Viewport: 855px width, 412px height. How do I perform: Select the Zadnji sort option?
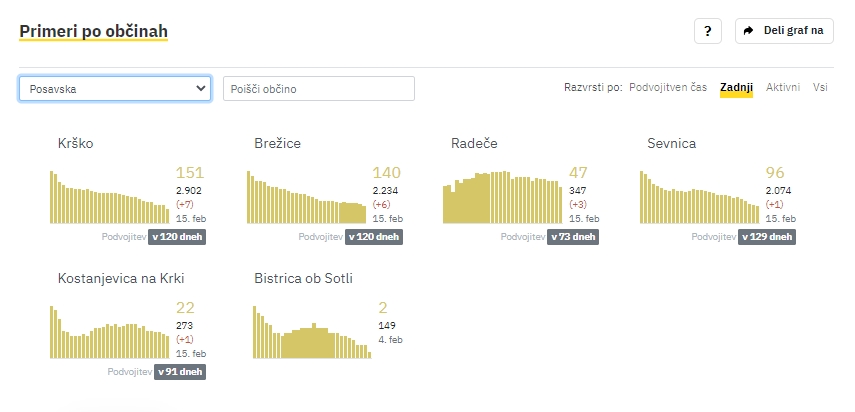click(736, 87)
